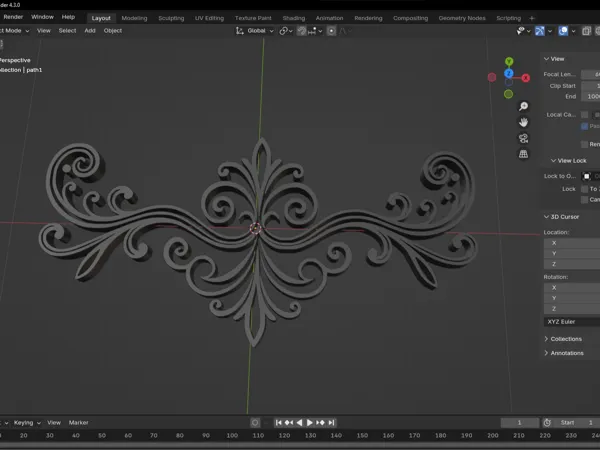Switch to the Sculpting workspace tab

171,18
